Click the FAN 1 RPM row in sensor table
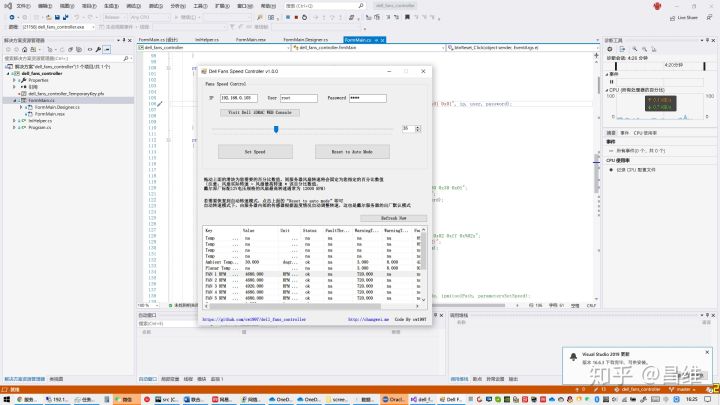720x405 pixels. click(x=312, y=274)
